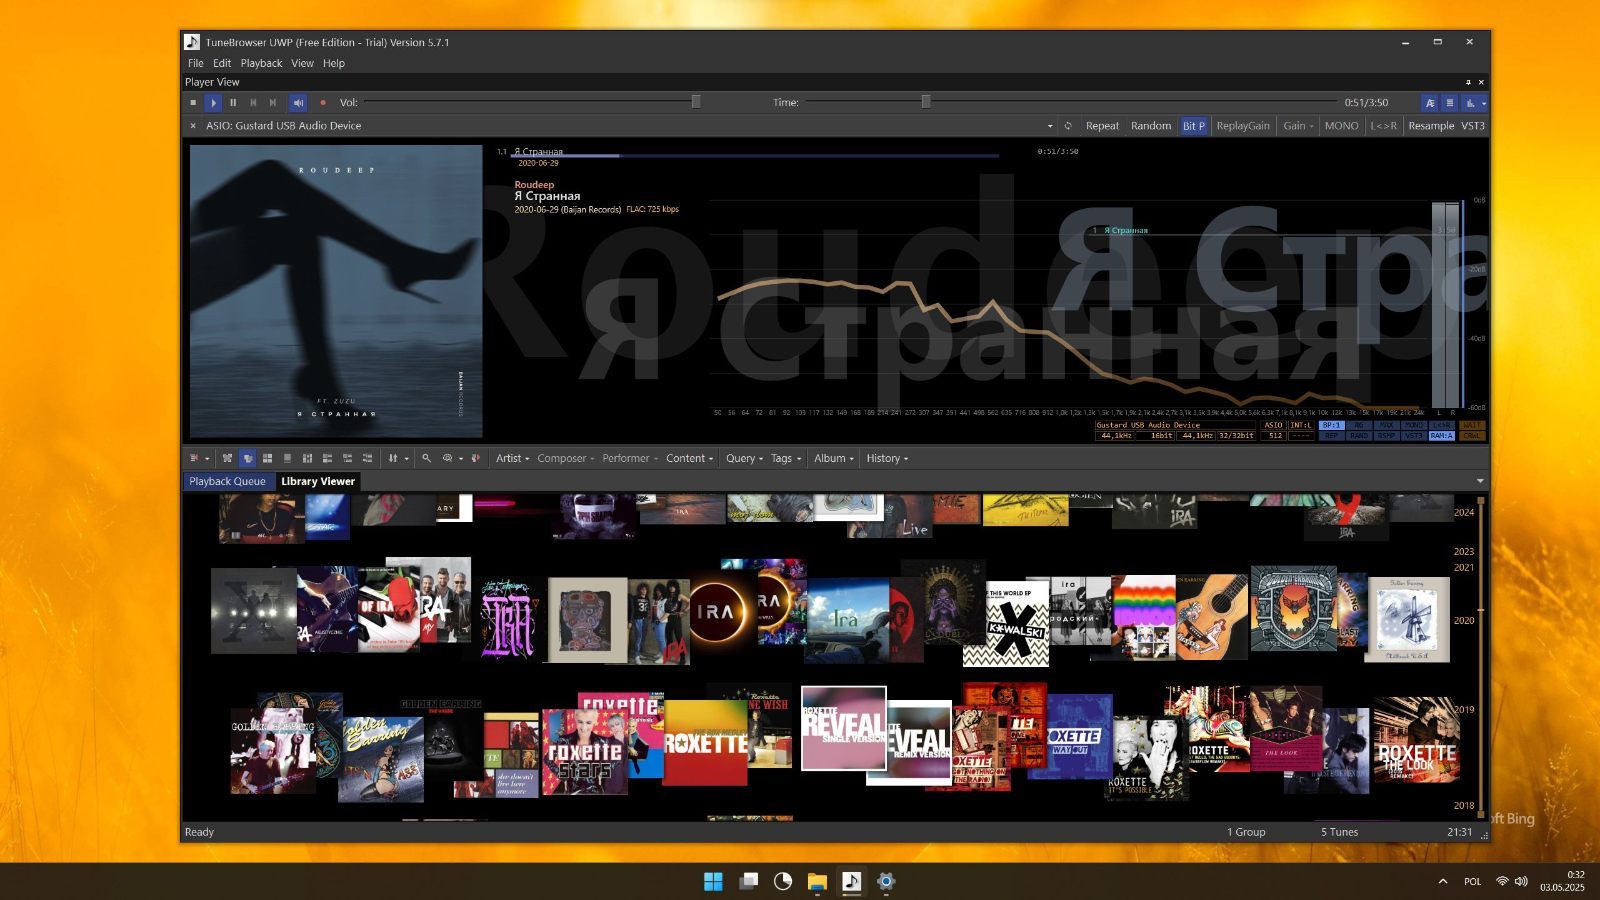Pin the Player View panel
This screenshot has width=1600, height=900.
(x=1468, y=82)
